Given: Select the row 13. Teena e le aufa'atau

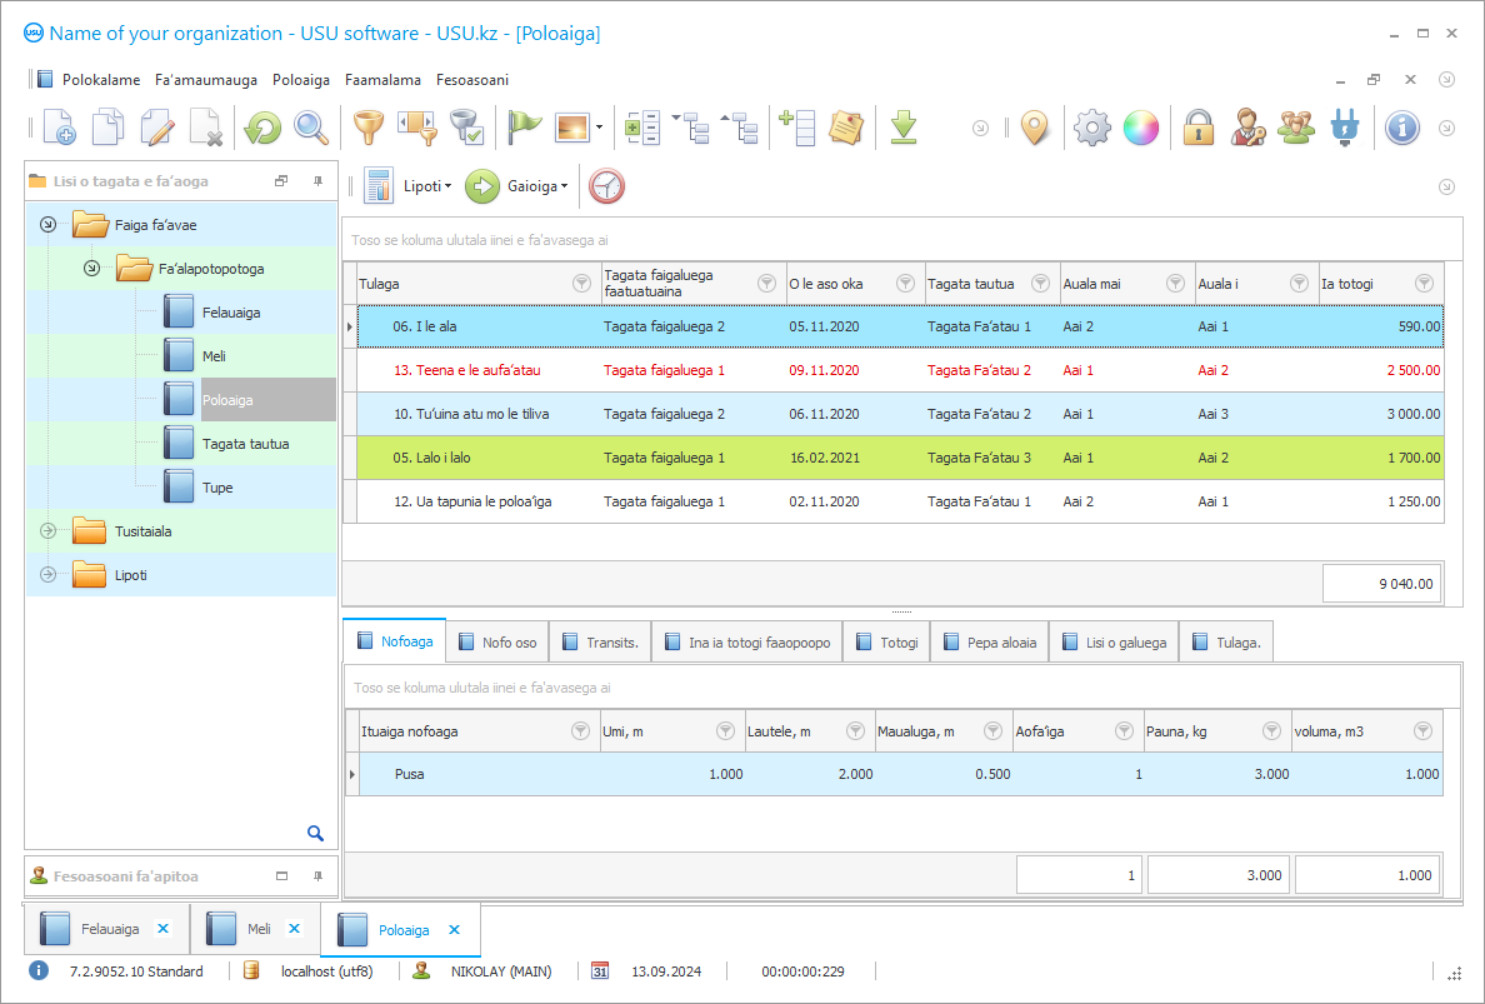Looking at the screenshot, I should pos(900,370).
